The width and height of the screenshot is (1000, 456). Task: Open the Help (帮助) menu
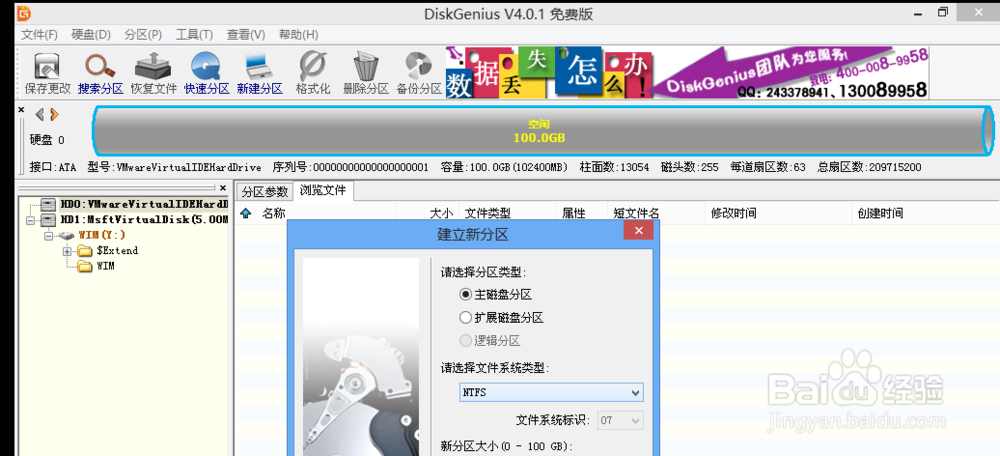(298, 34)
